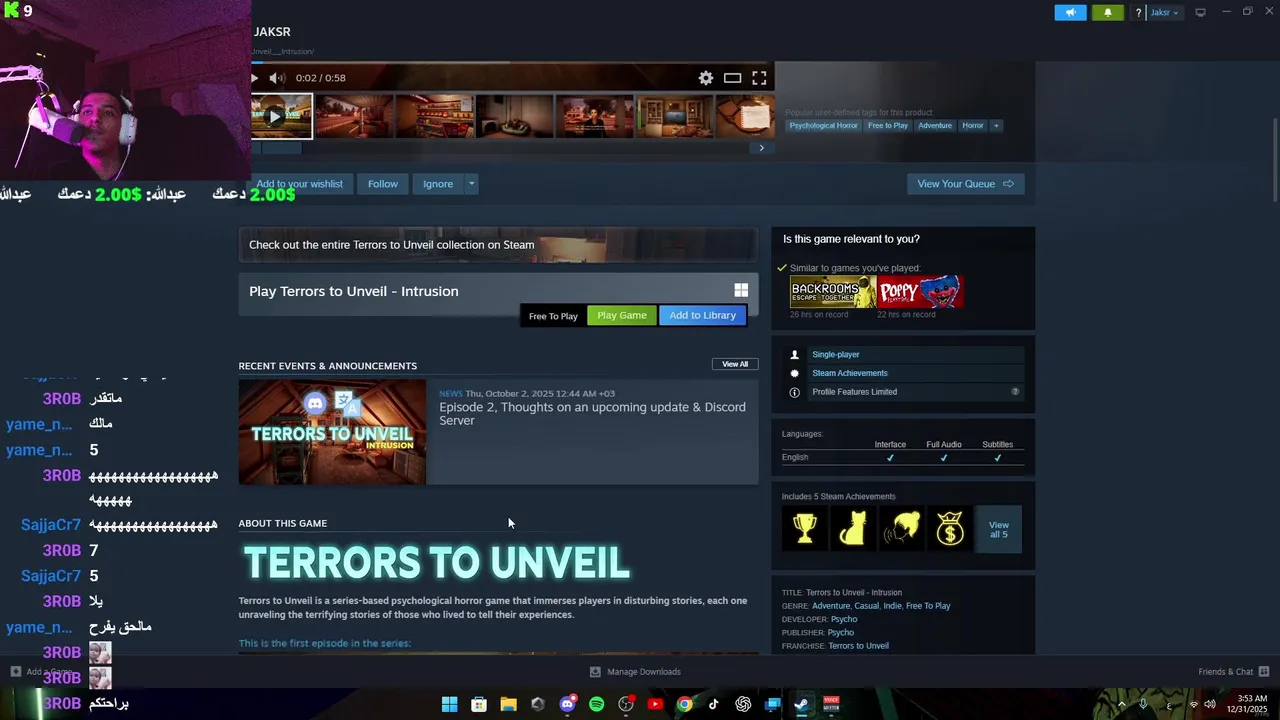
Task: Select the trailer thumbnail with play icon
Action: 281,116
